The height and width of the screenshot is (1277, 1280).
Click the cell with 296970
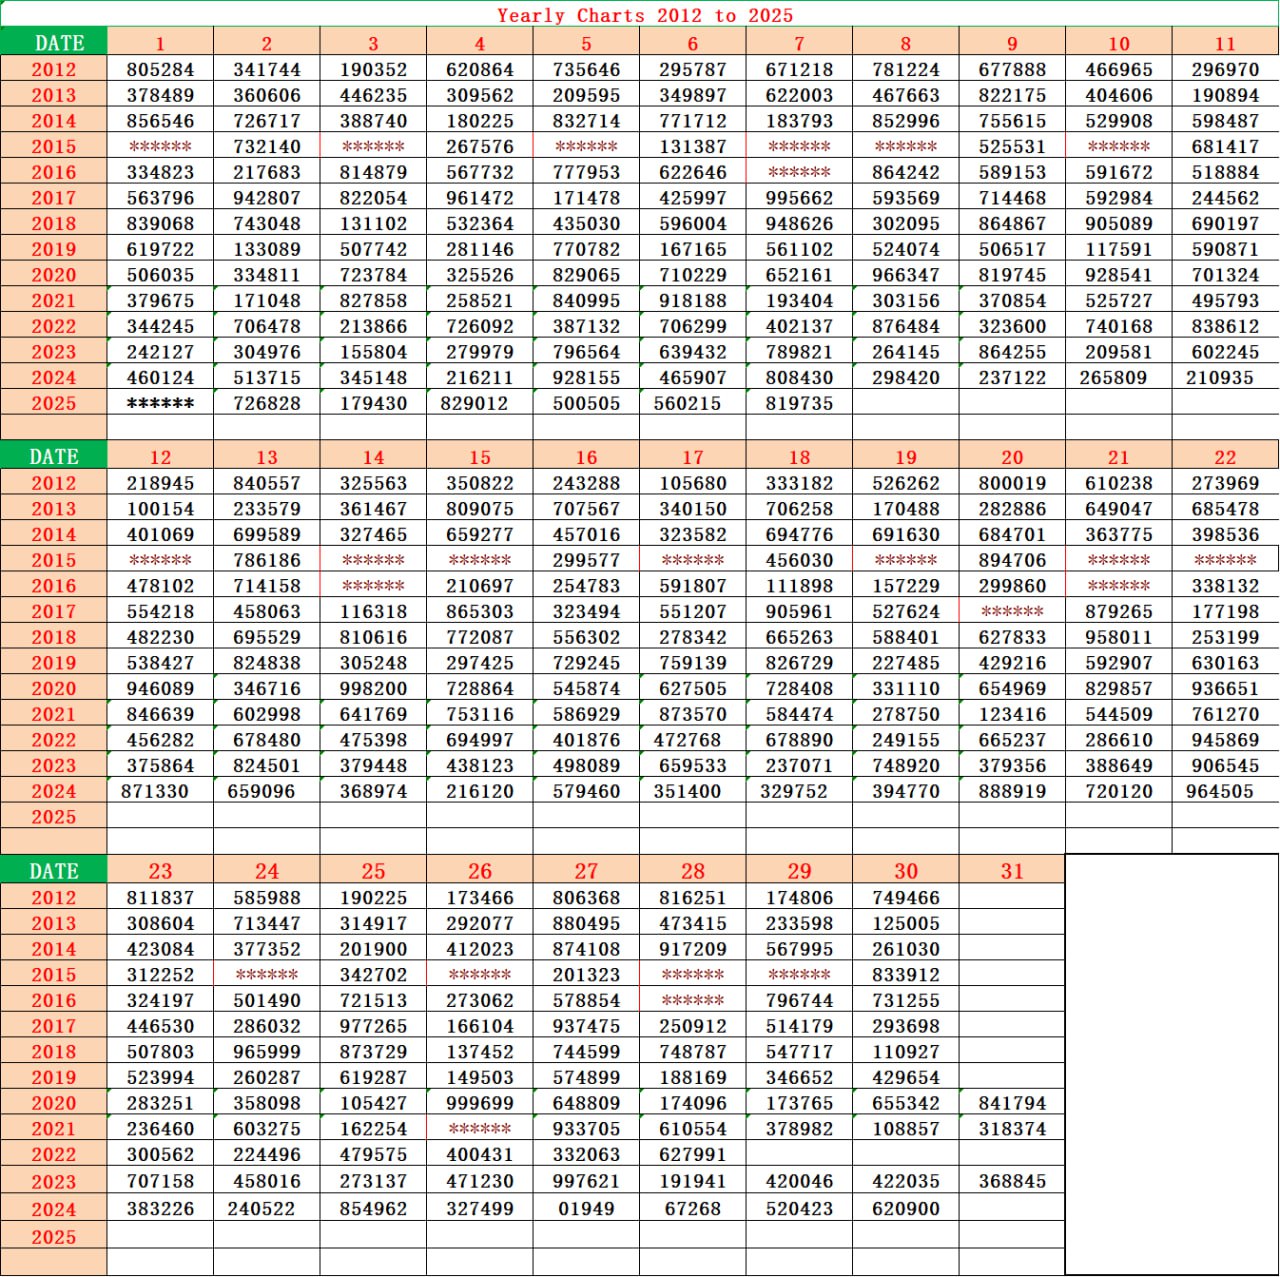pos(1225,69)
